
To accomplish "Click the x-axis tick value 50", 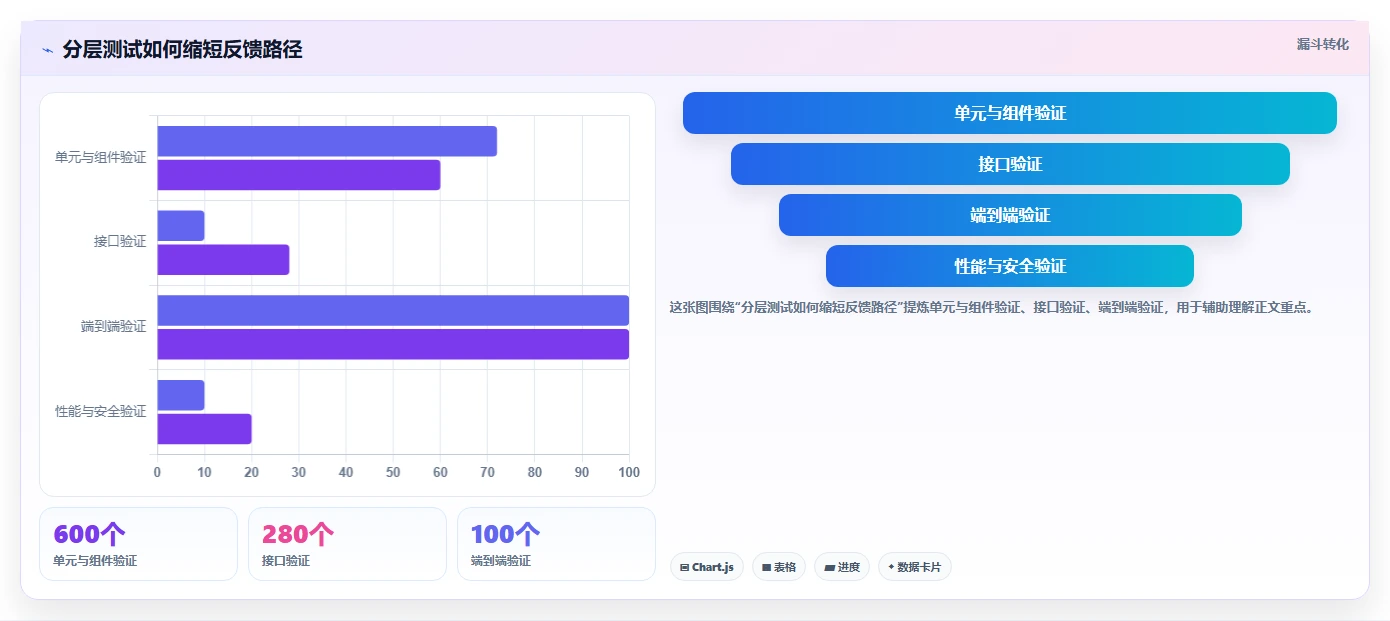I will point(393,472).
